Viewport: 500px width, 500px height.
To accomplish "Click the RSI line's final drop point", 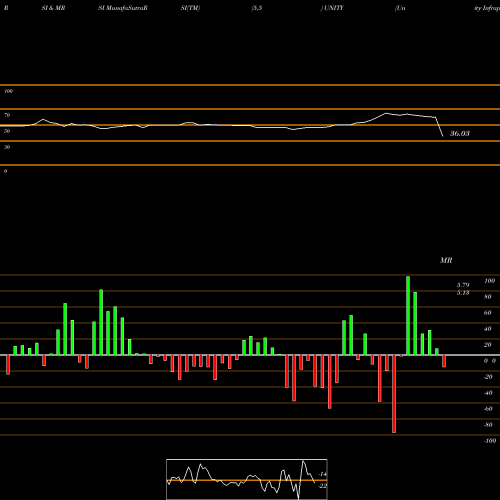I will (443, 136).
